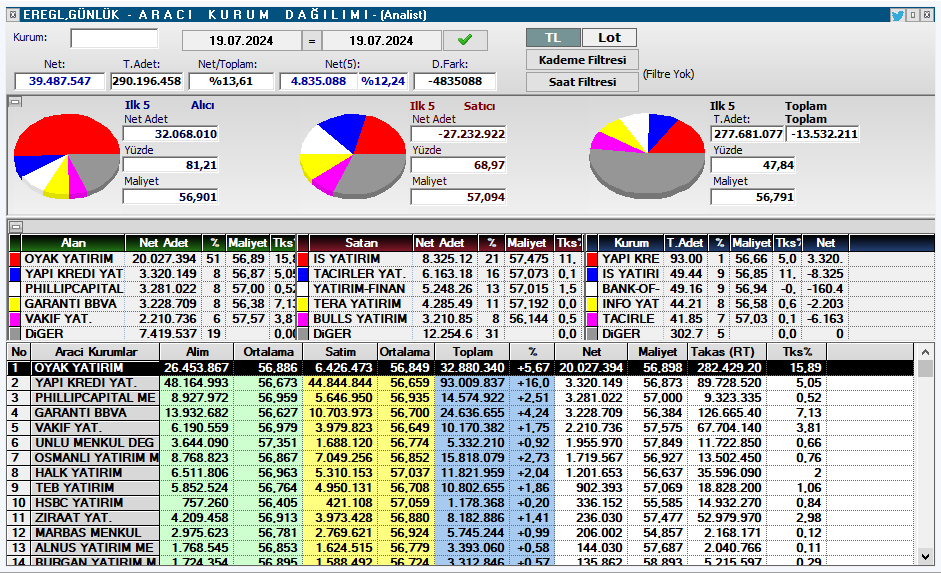Switch view to Lot

point(609,38)
